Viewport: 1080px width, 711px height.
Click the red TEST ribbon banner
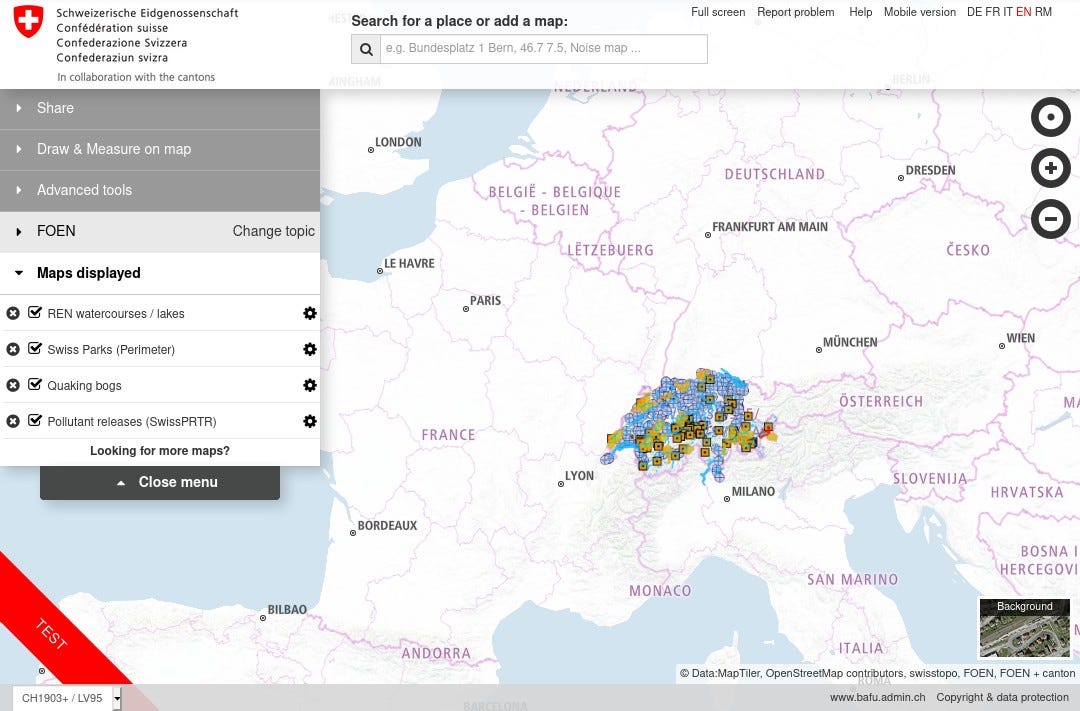click(x=52, y=634)
